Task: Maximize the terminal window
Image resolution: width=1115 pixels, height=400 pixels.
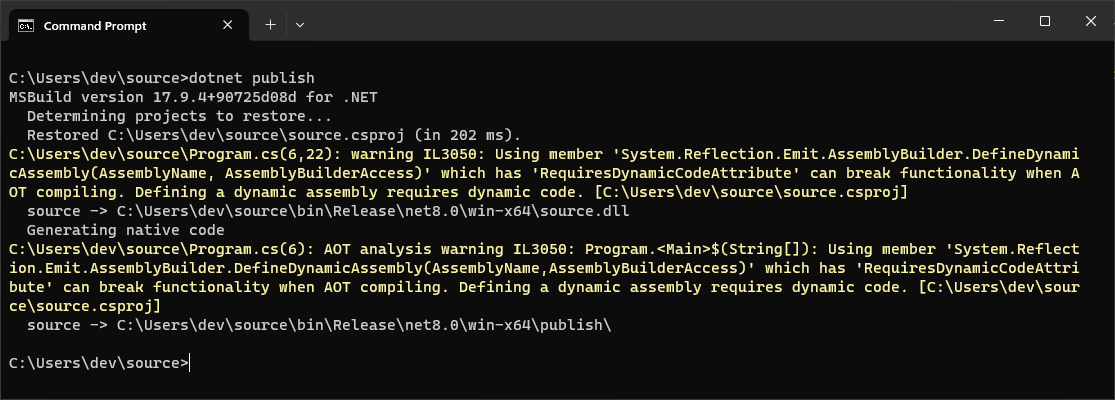Action: click(x=1045, y=21)
